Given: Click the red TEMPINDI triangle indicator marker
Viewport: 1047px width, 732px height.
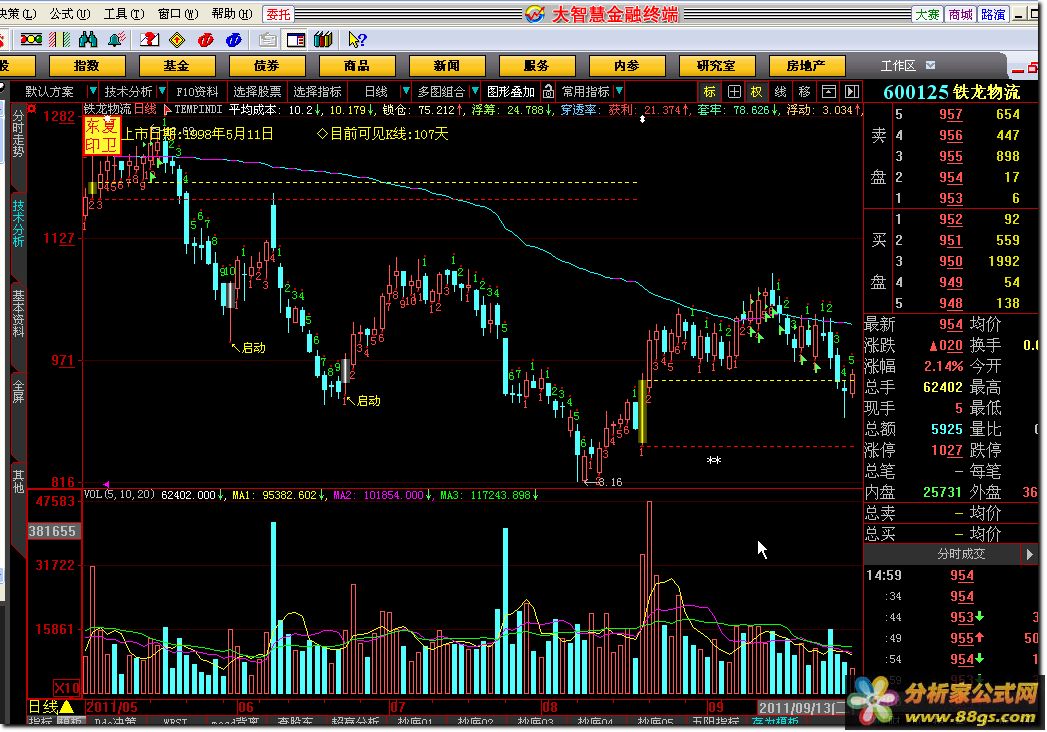Looking at the screenshot, I should tap(167, 110).
